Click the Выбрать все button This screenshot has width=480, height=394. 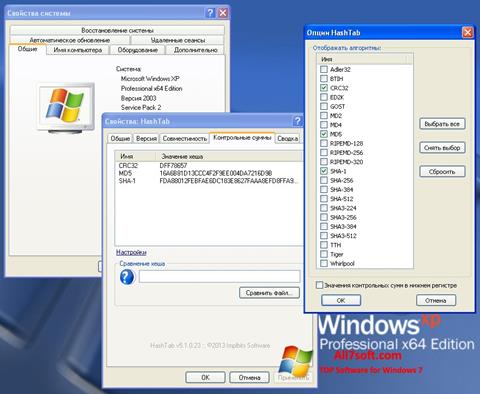pyautogui.click(x=442, y=124)
